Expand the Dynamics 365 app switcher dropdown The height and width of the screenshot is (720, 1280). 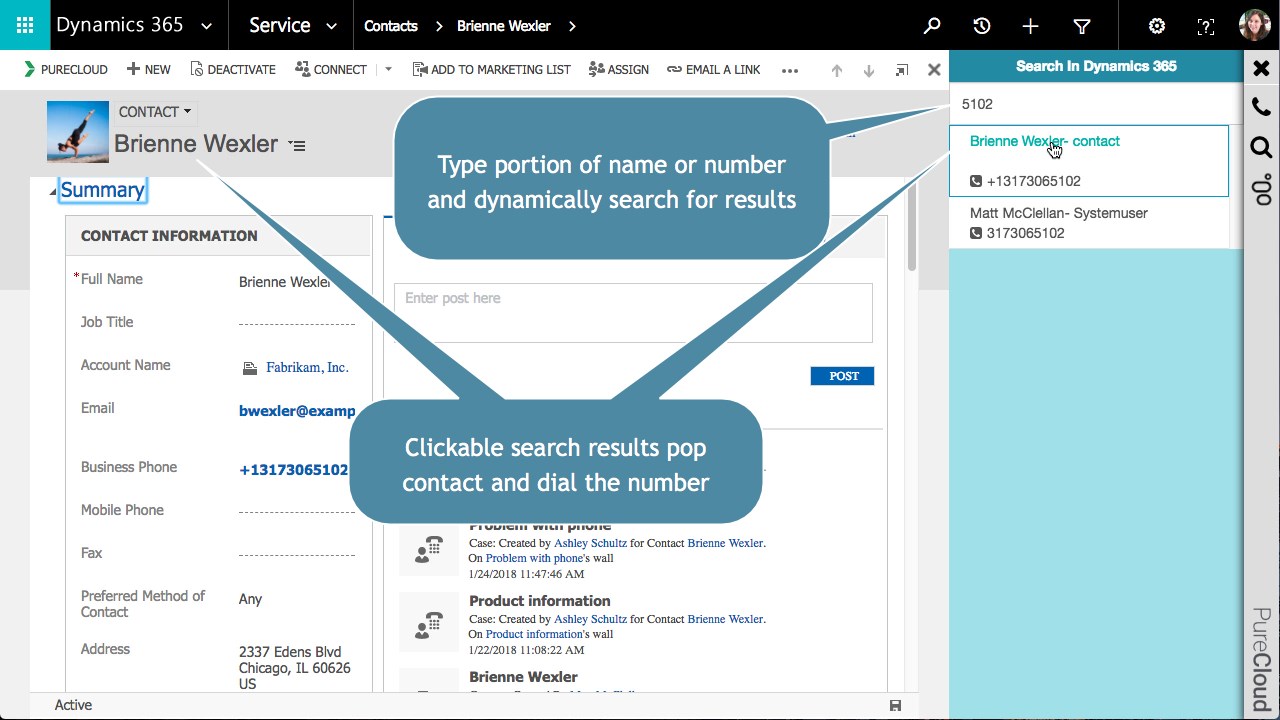click(x=206, y=27)
